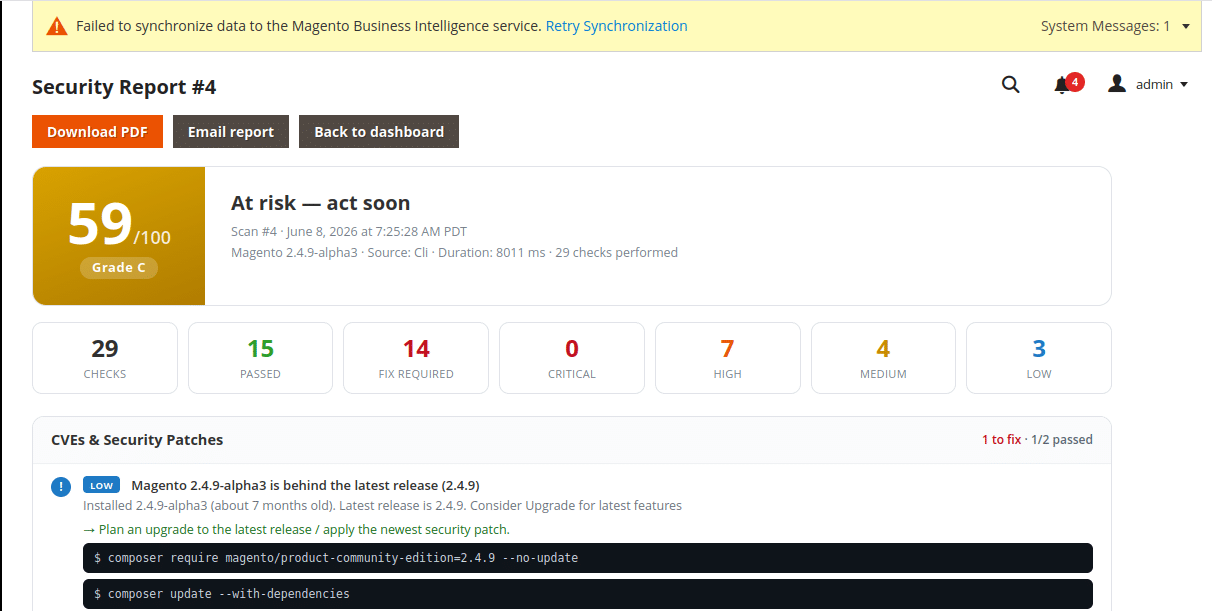Click the 'Installed 2.4.9-alpha3' description line
Image resolution: width=1212 pixels, height=611 pixels.
tap(382, 506)
